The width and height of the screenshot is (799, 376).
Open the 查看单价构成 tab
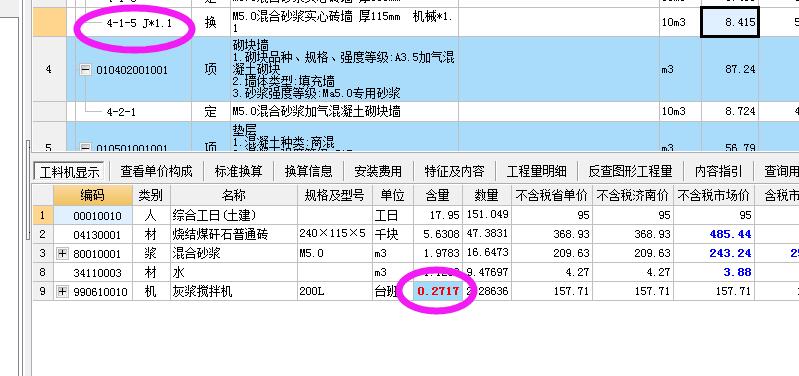156,171
